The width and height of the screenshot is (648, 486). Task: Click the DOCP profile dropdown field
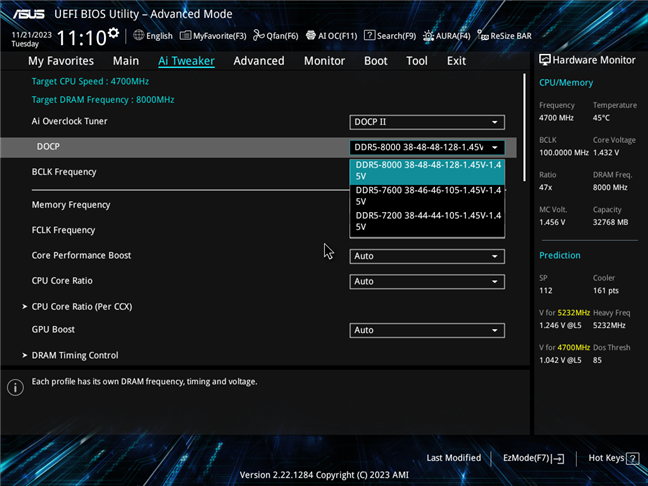(x=427, y=147)
